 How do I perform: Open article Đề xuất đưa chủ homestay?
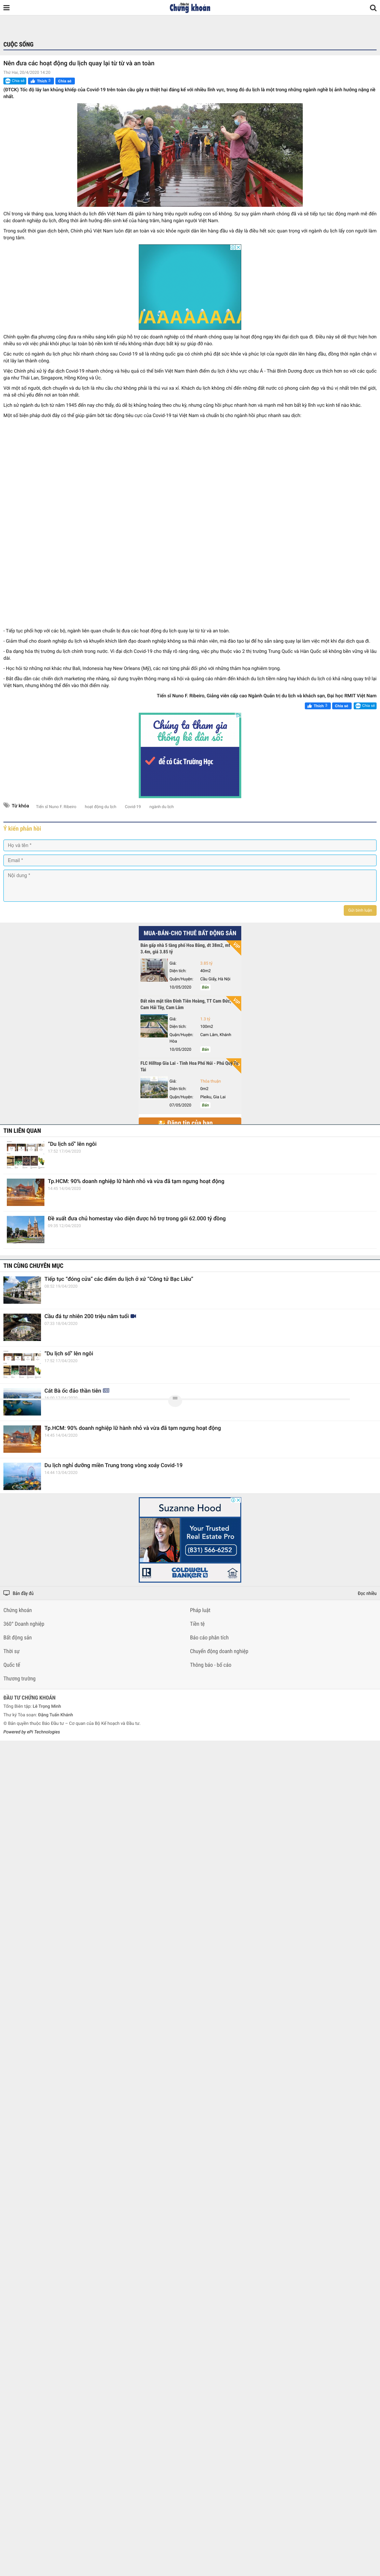(x=137, y=1219)
